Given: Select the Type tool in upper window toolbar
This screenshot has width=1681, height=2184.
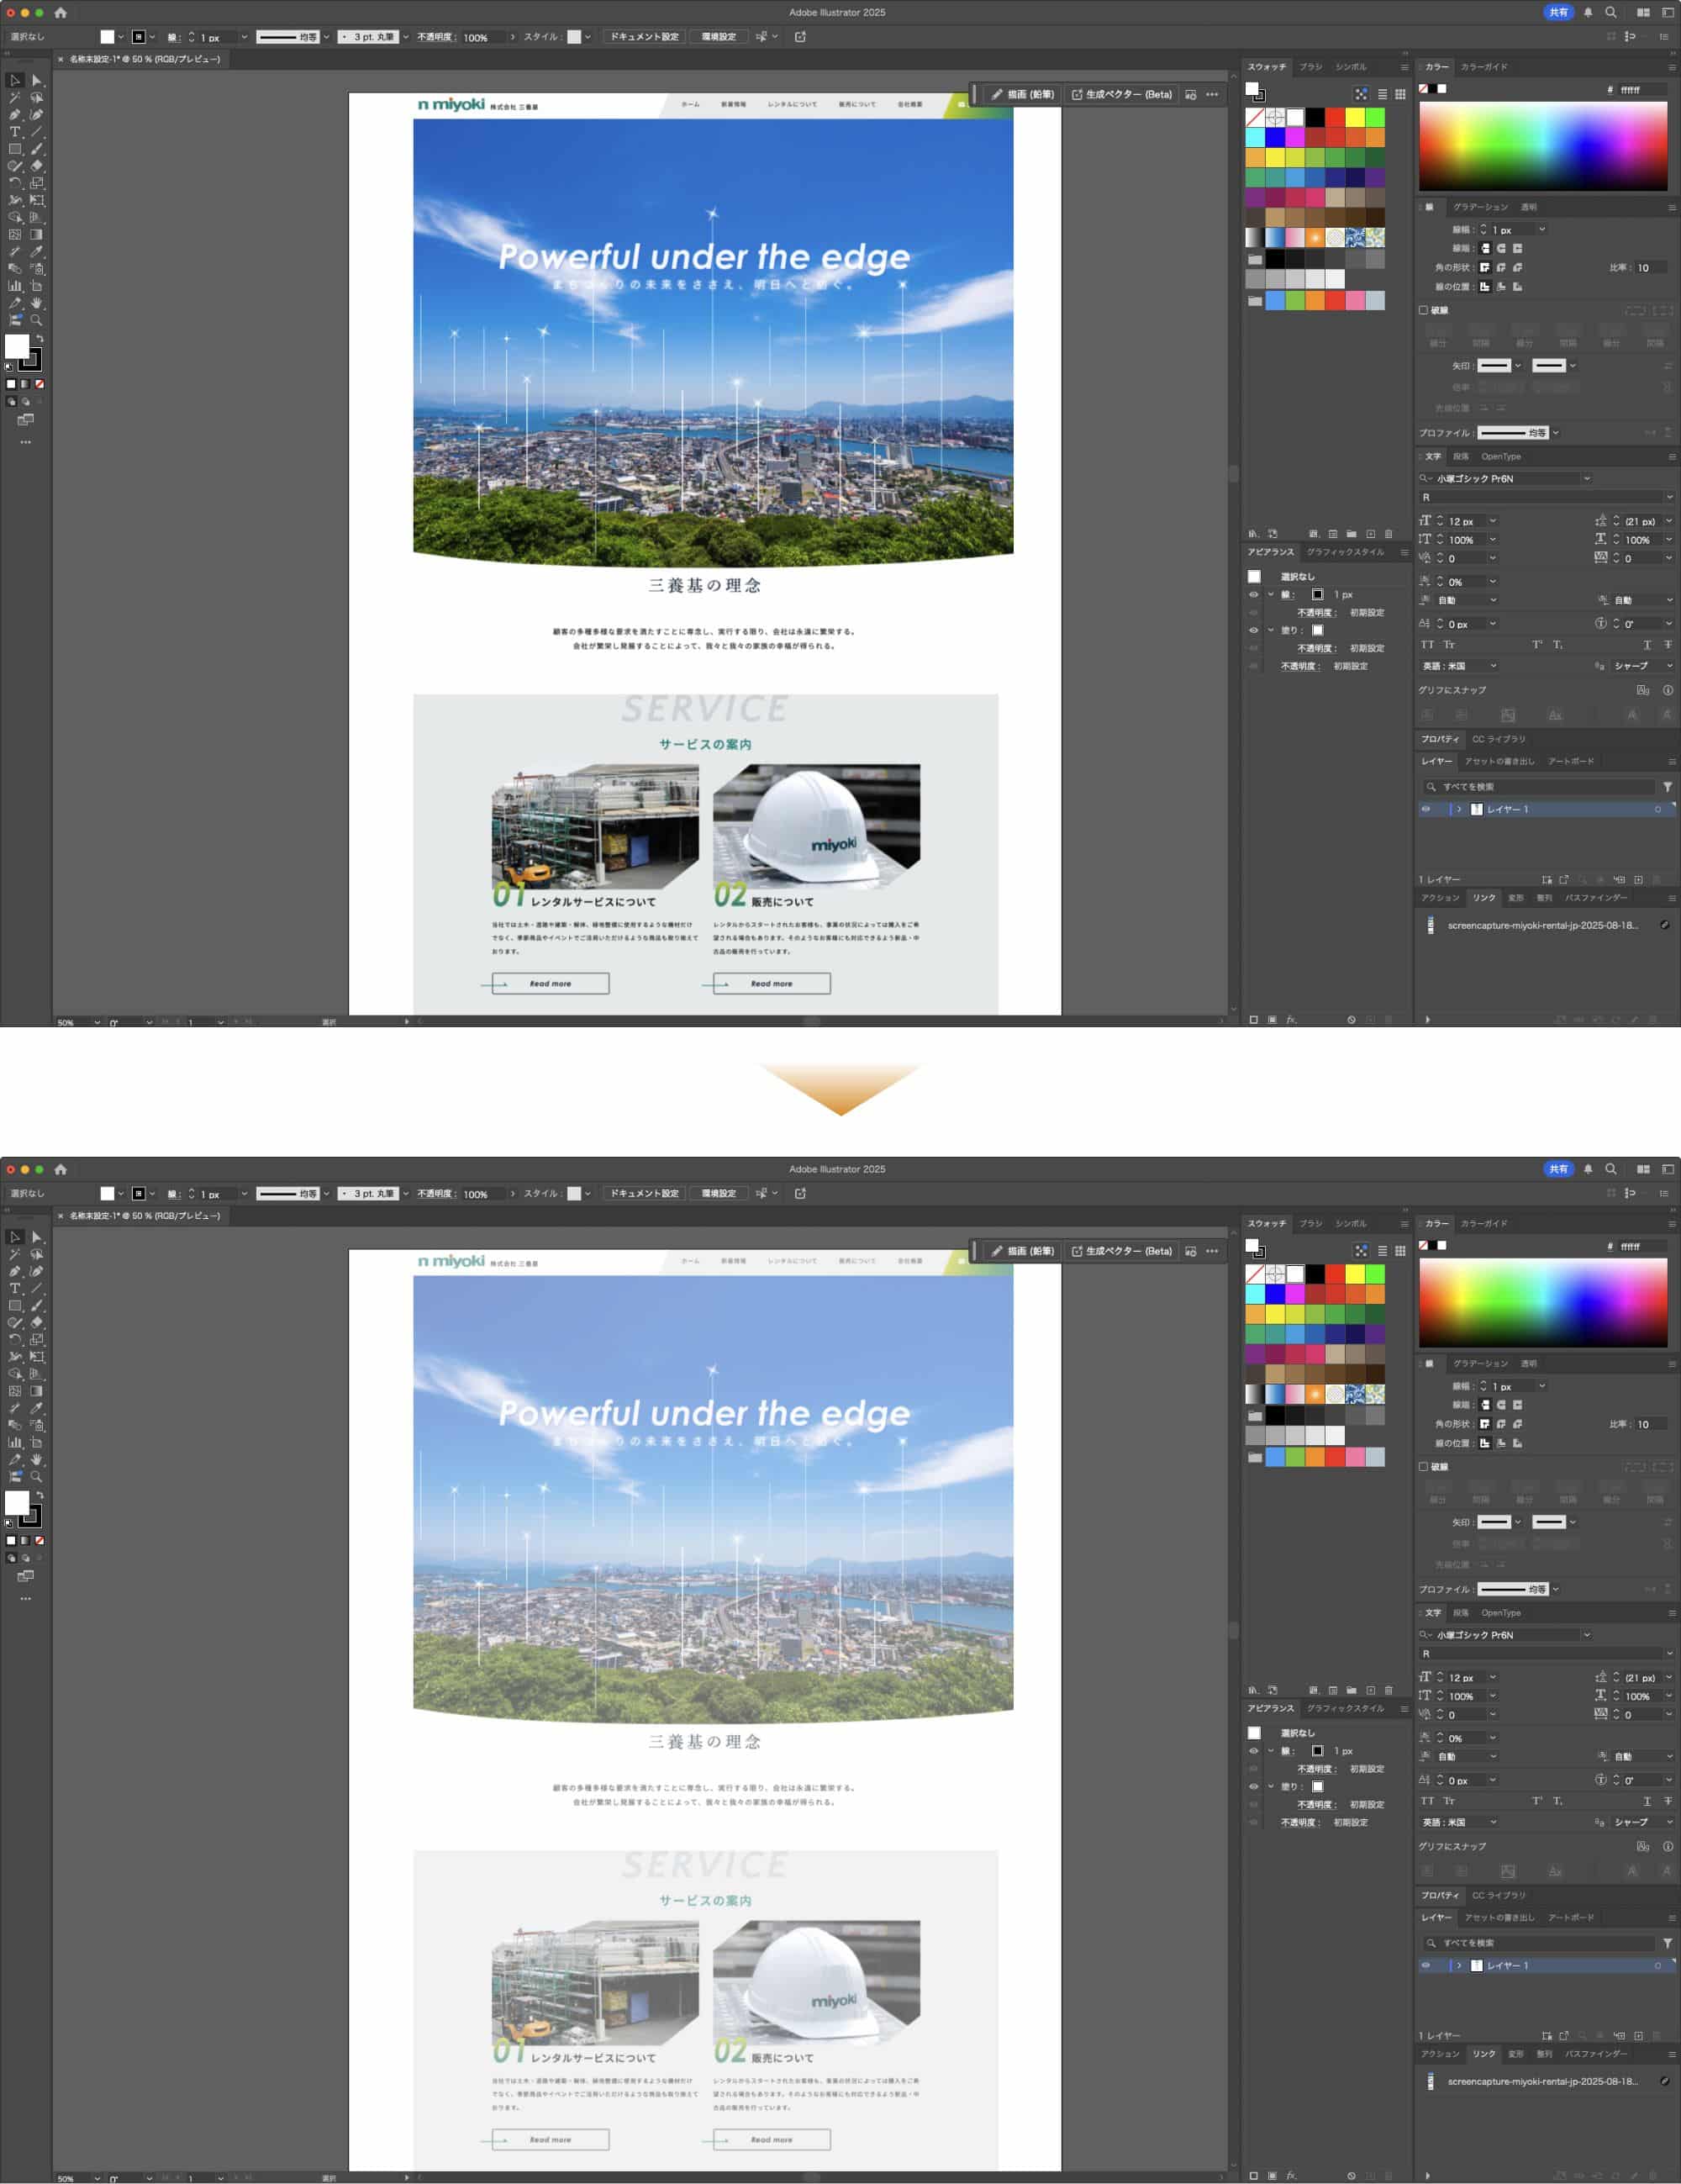Looking at the screenshot, I should pos(15,132).
